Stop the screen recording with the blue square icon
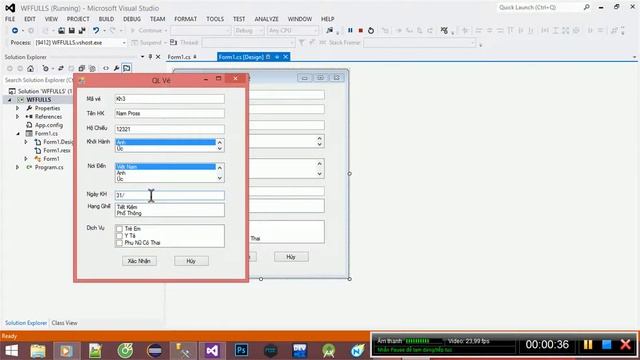 coord(607,345)
